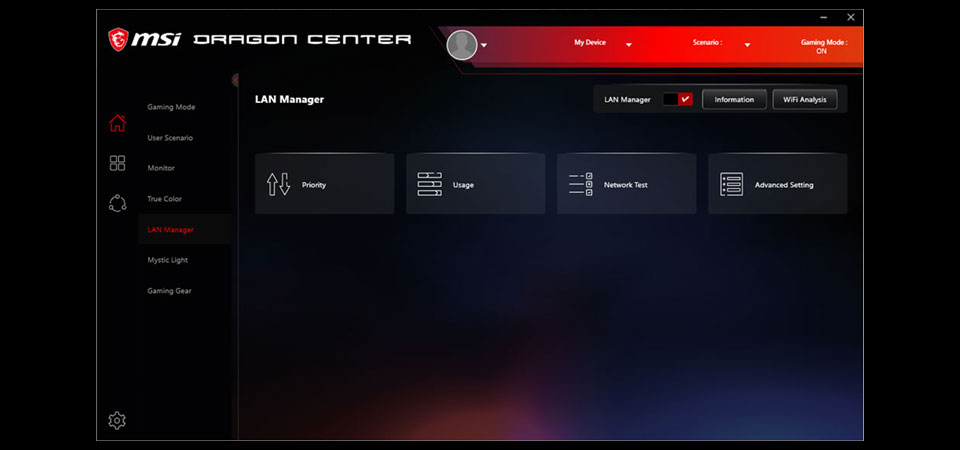Click the Gaming Mode: ON indicator
The image size is (960, 450).
pyautogui.click(x=823, y=47)
